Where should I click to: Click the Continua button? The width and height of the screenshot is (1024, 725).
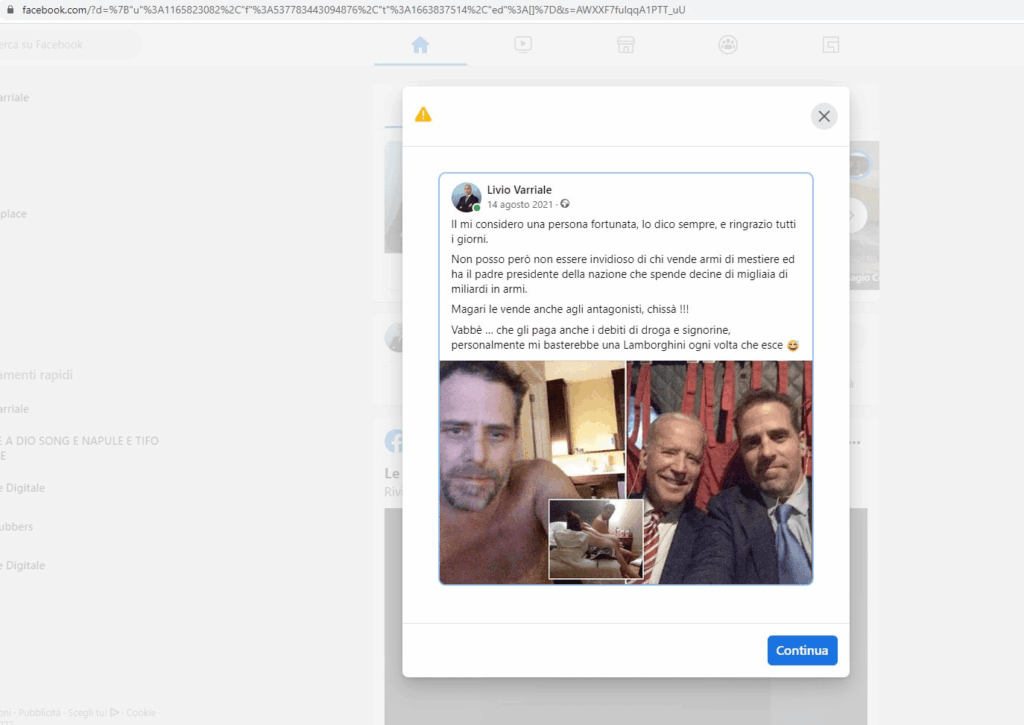(802, 651)
